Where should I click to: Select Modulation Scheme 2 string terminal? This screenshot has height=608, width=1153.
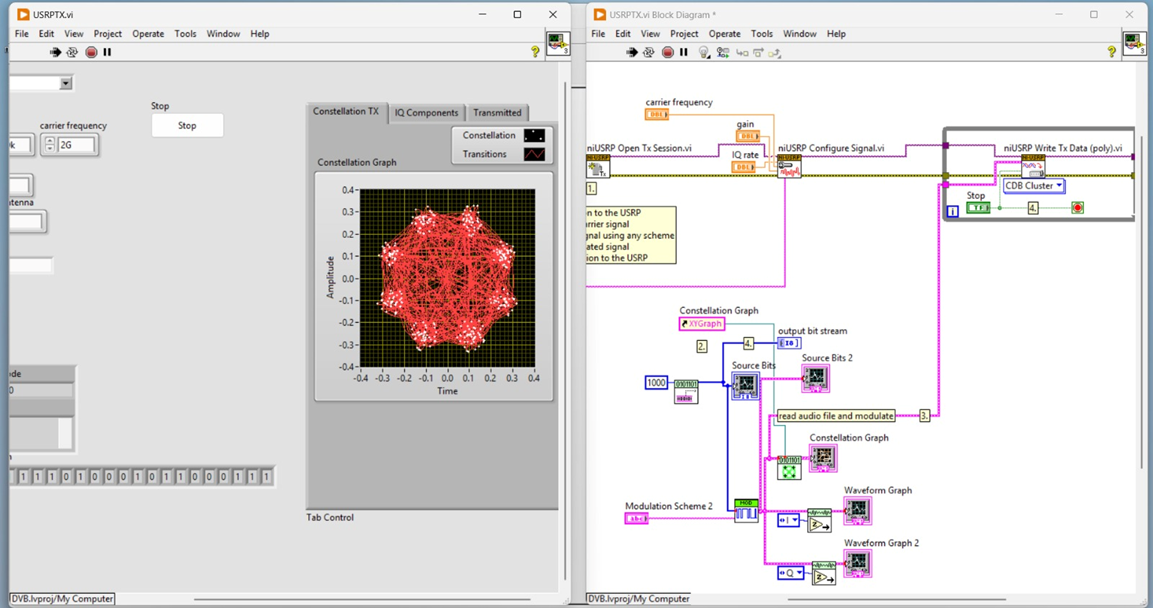[637, 518]
